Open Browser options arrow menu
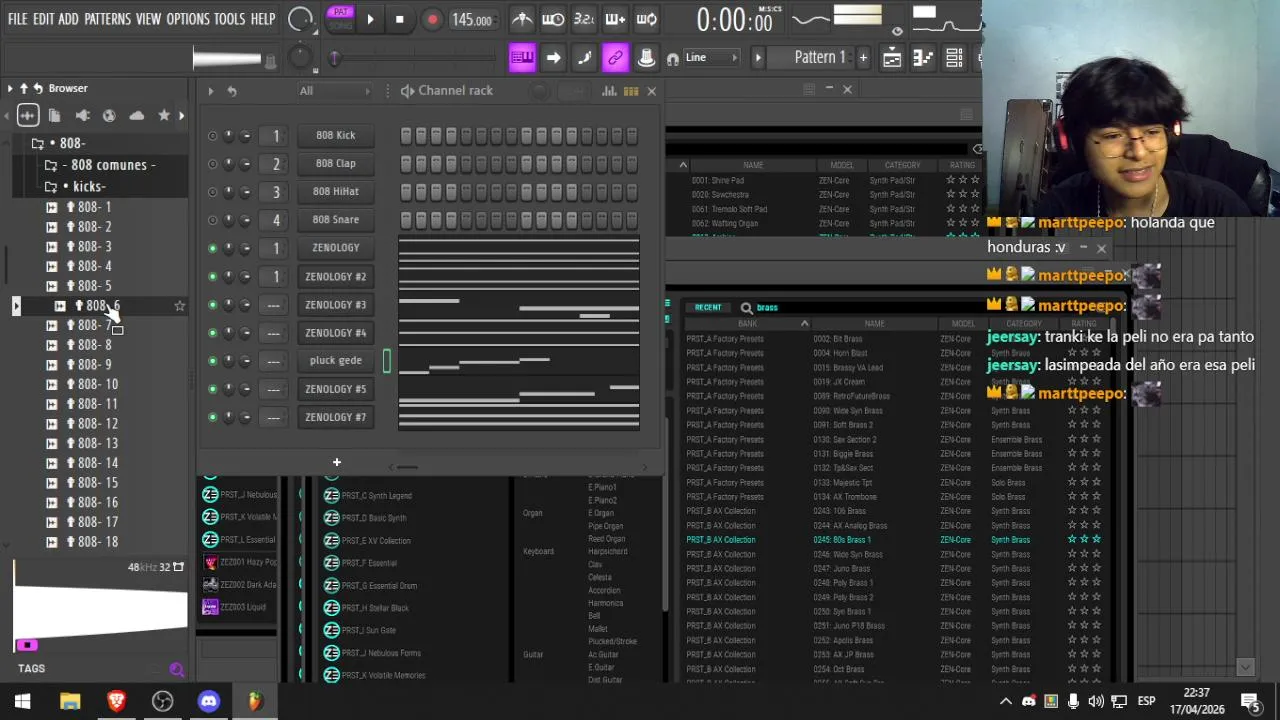 [10, 88]
